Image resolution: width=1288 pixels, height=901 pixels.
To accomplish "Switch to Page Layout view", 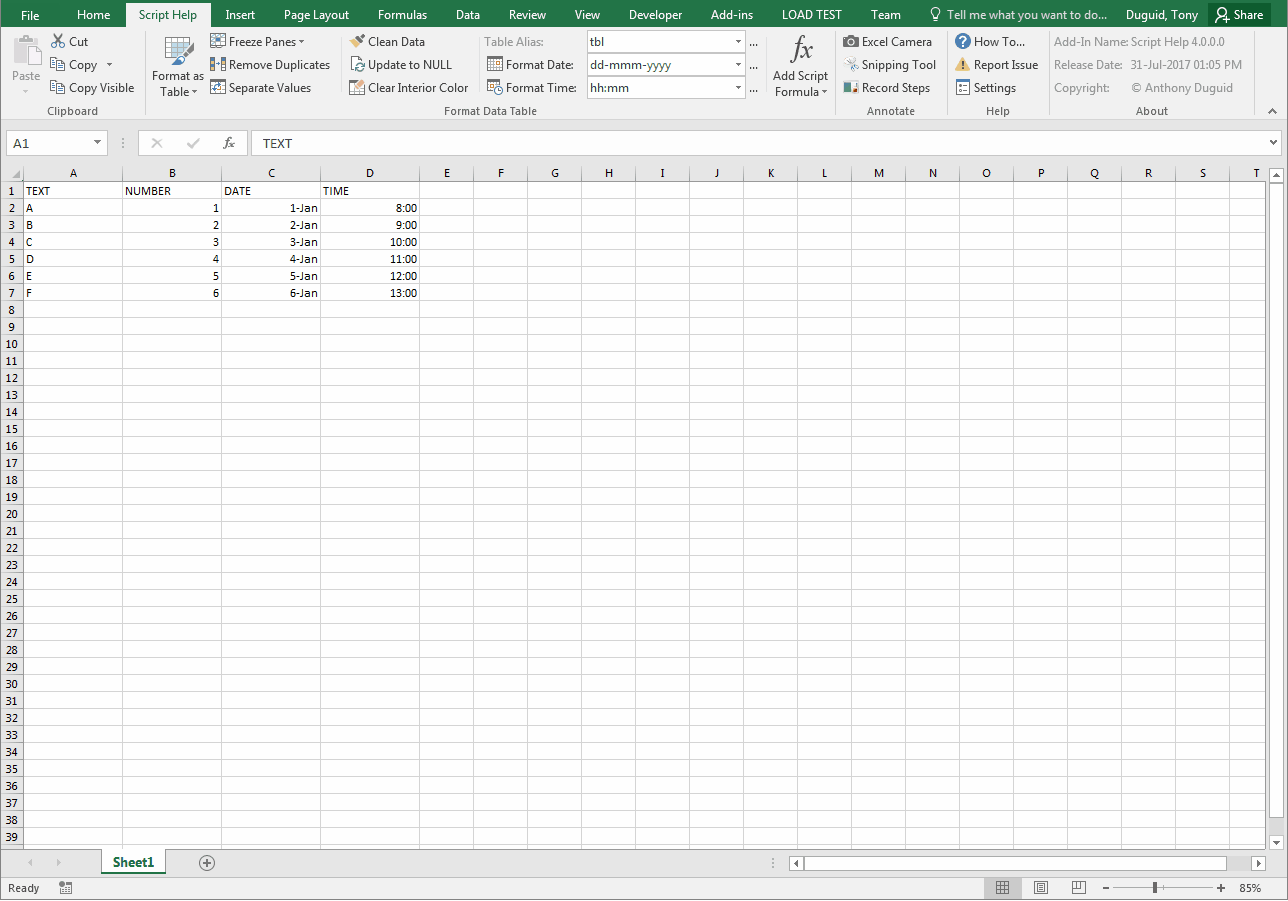I will pos(1040,888).
